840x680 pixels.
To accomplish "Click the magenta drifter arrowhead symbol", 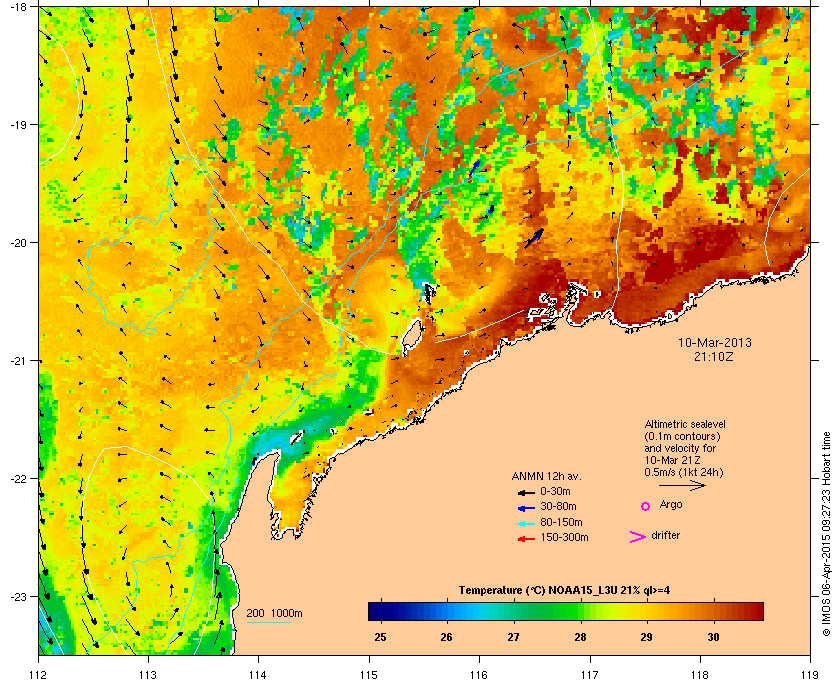I will [x=638, y=537].
